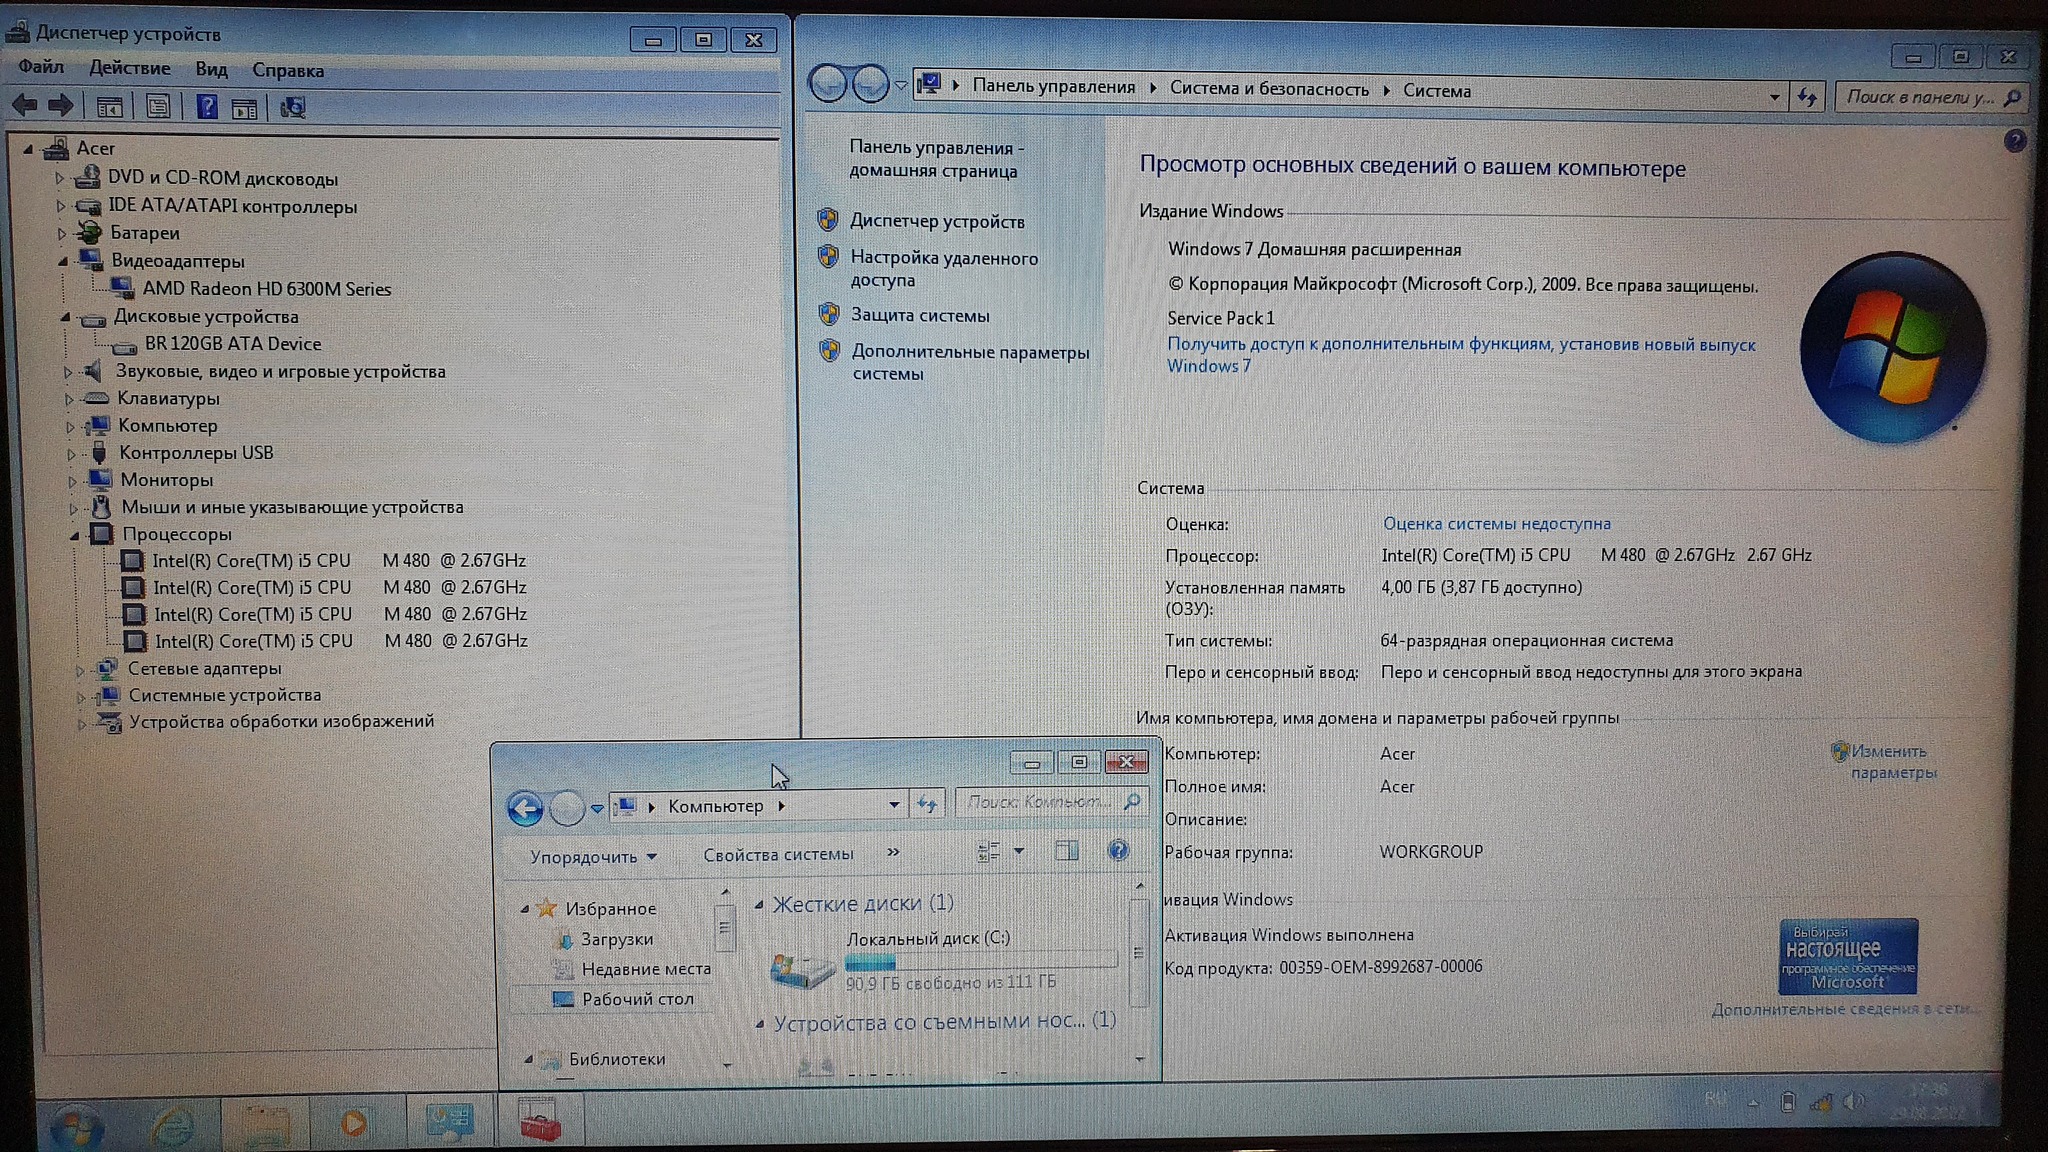Click the refresh icon in Computer address bar
This screenshot has height=1152, width=2048.
[x=927, y=804]
